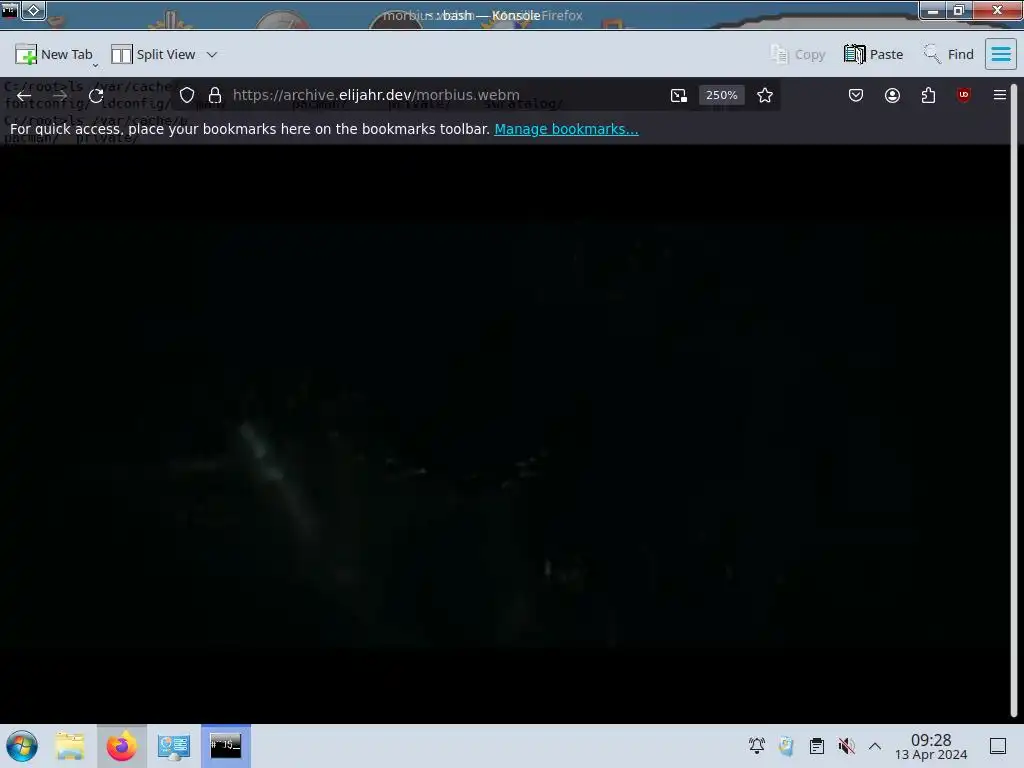Click the Firefox forward arrow
Image resolution: width=1024 pixels, height=768 pixels.
(59, 96)
